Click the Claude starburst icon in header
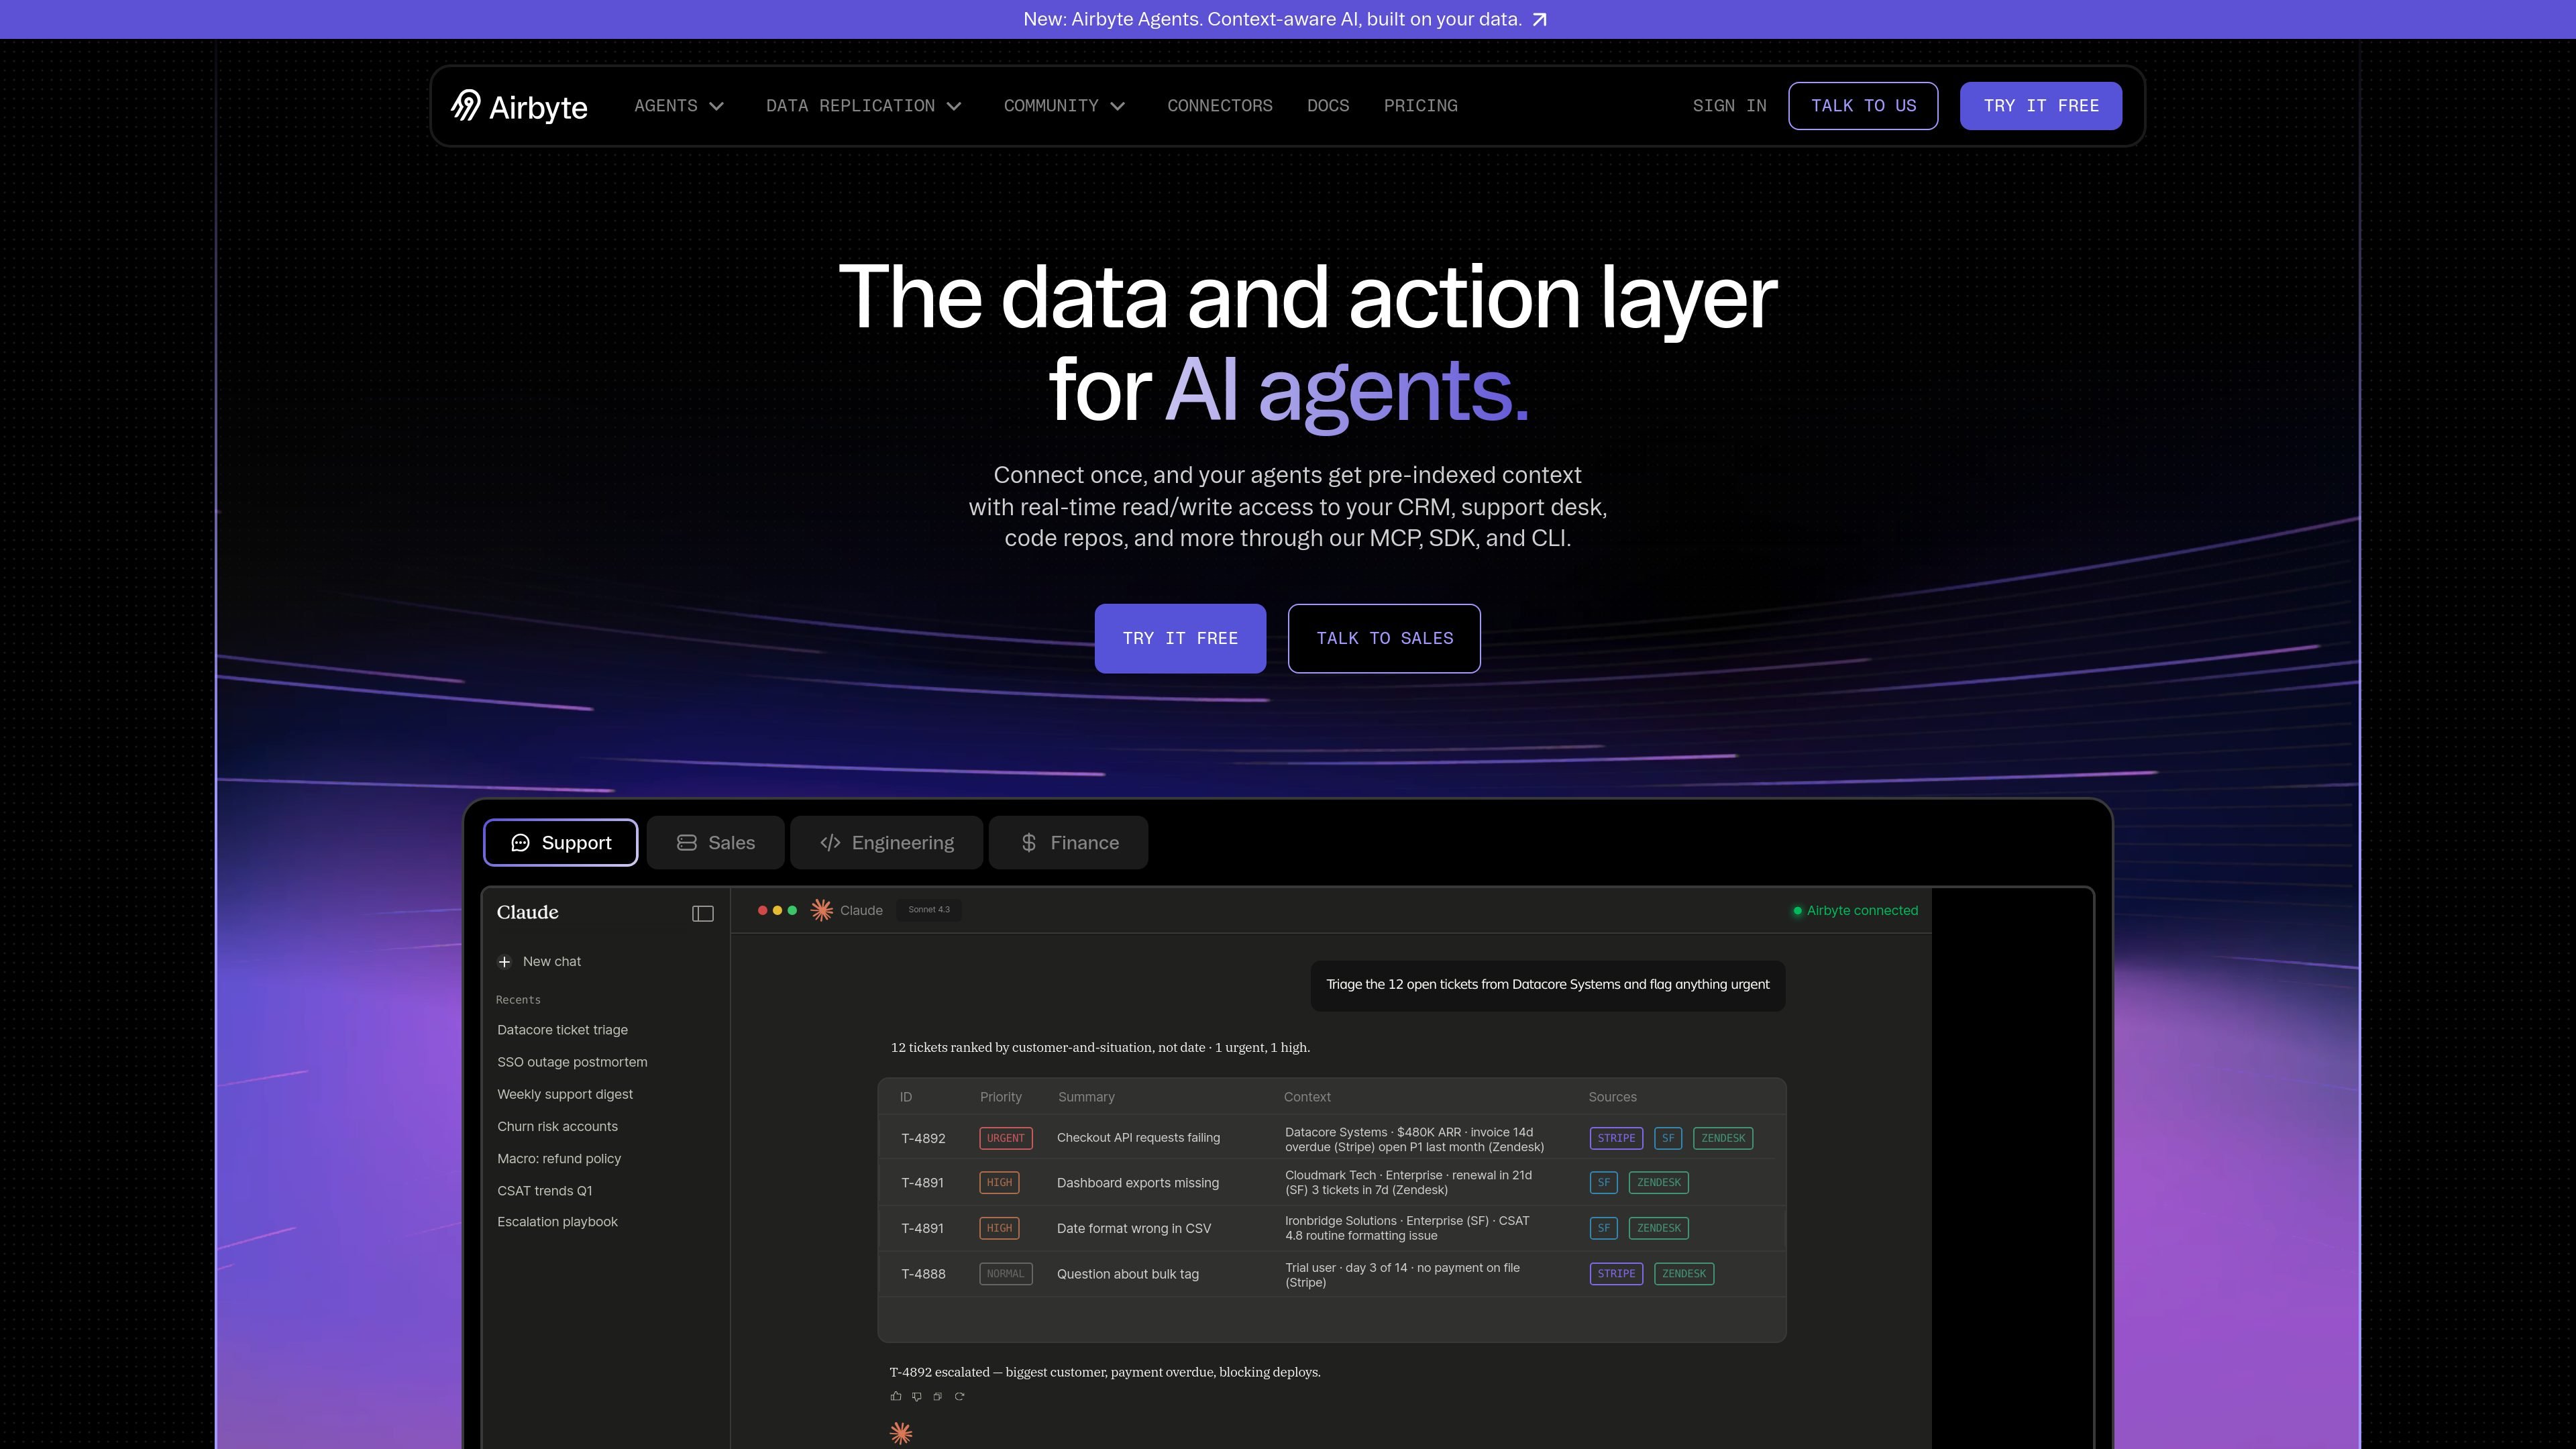The image size is (2576, 1449). (822, 910)
